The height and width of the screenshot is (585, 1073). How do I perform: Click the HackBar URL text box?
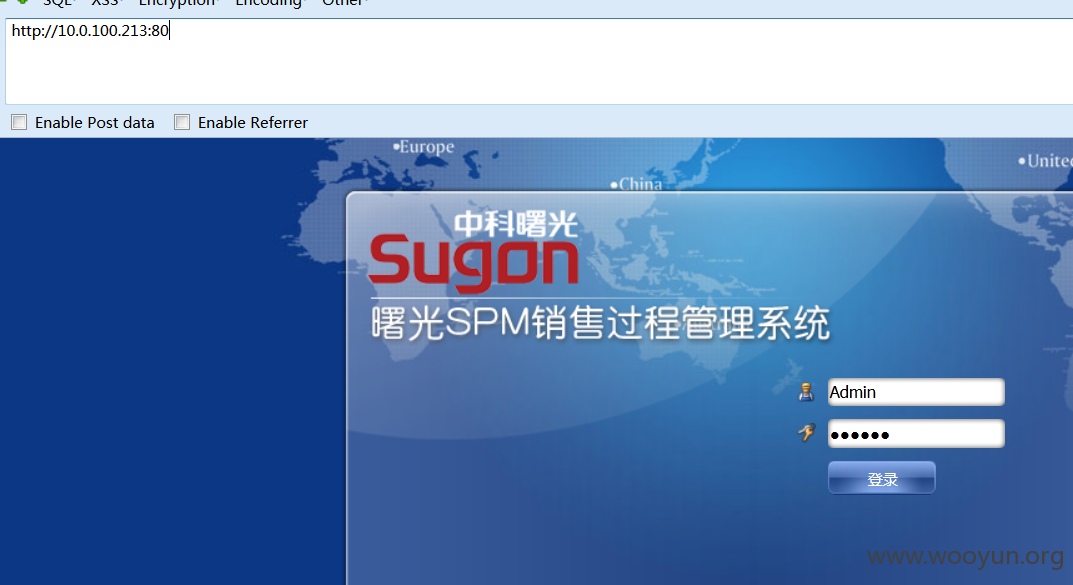tap(539, 61)
